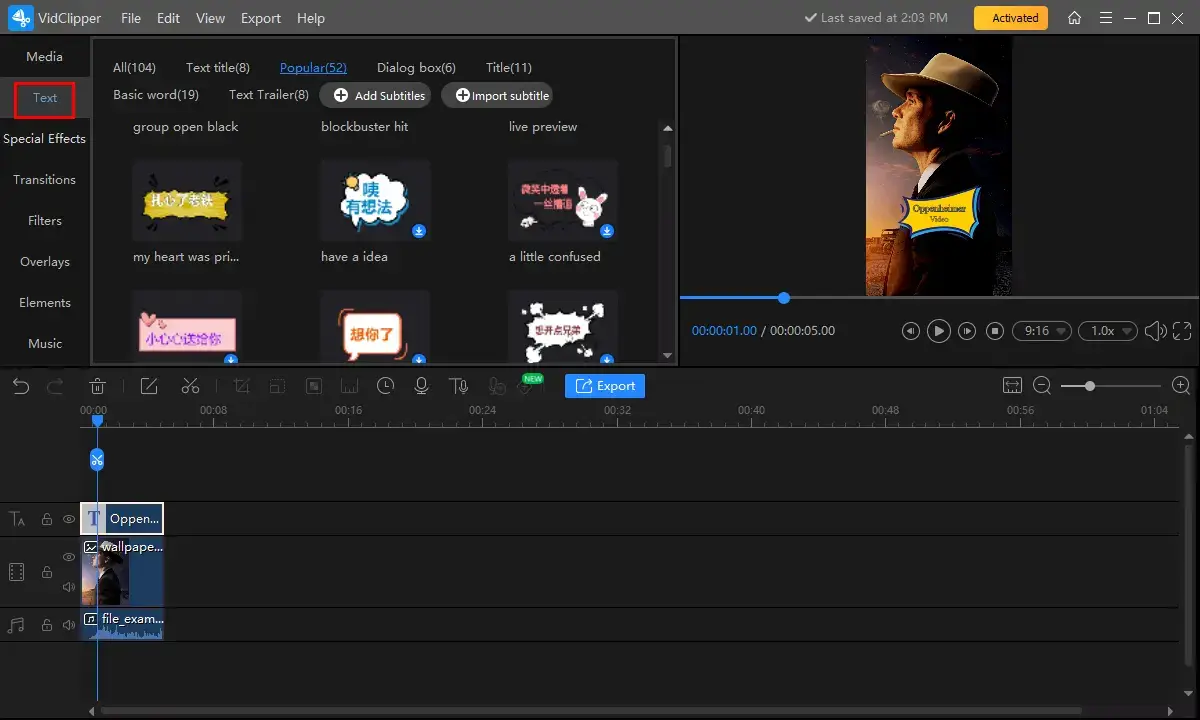Click the microphone voiceover icon
Viewport: 1200px width, 720px height.
421,386
